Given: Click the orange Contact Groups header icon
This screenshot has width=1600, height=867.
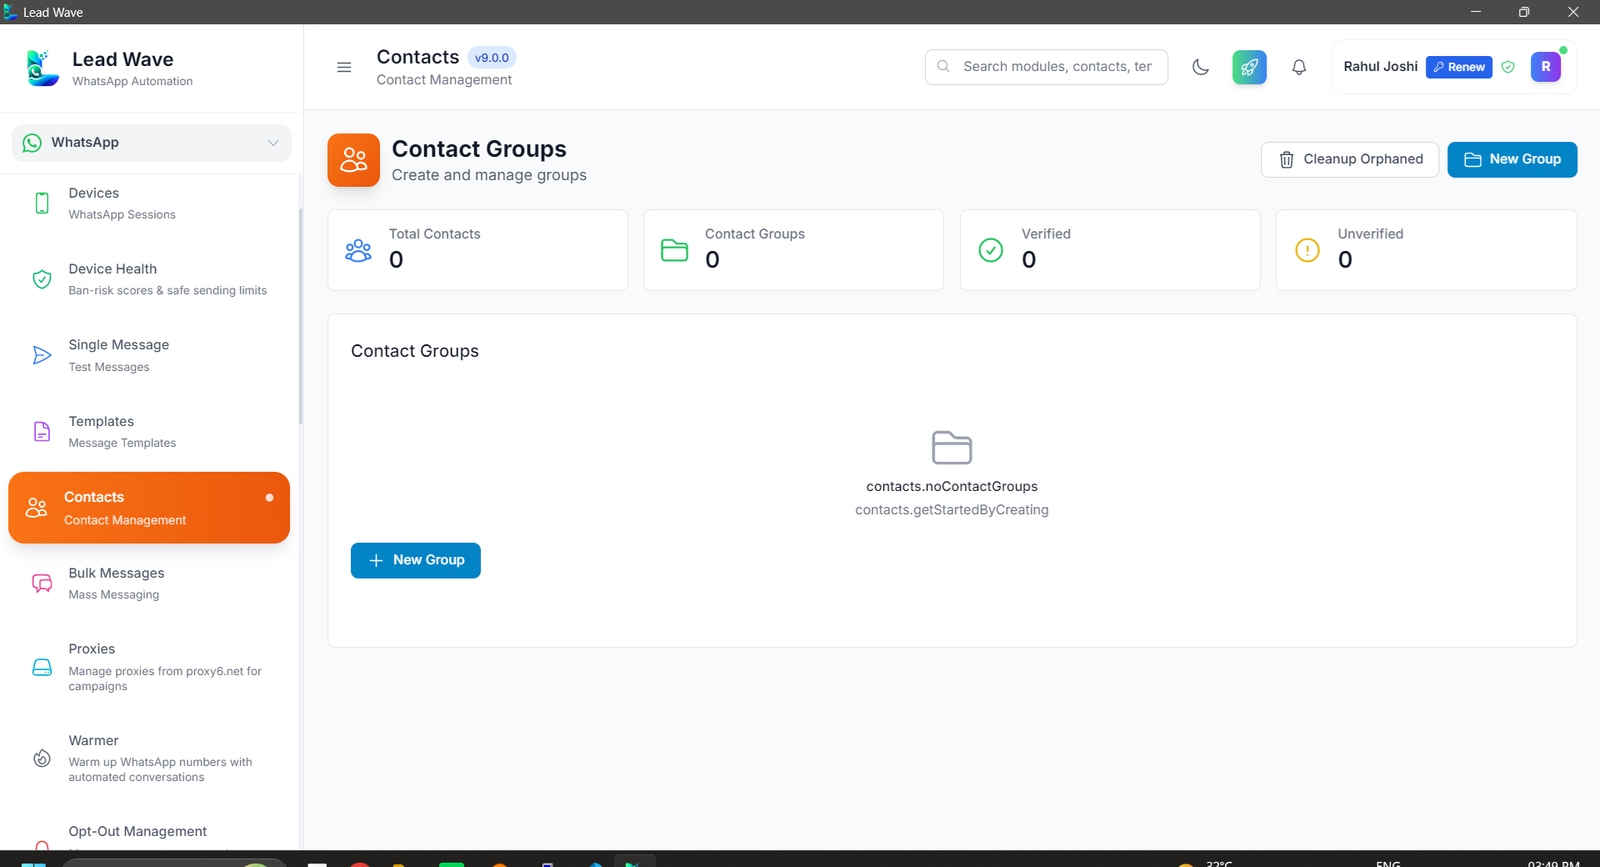Looking at the screenshot, I should point(354,160).
